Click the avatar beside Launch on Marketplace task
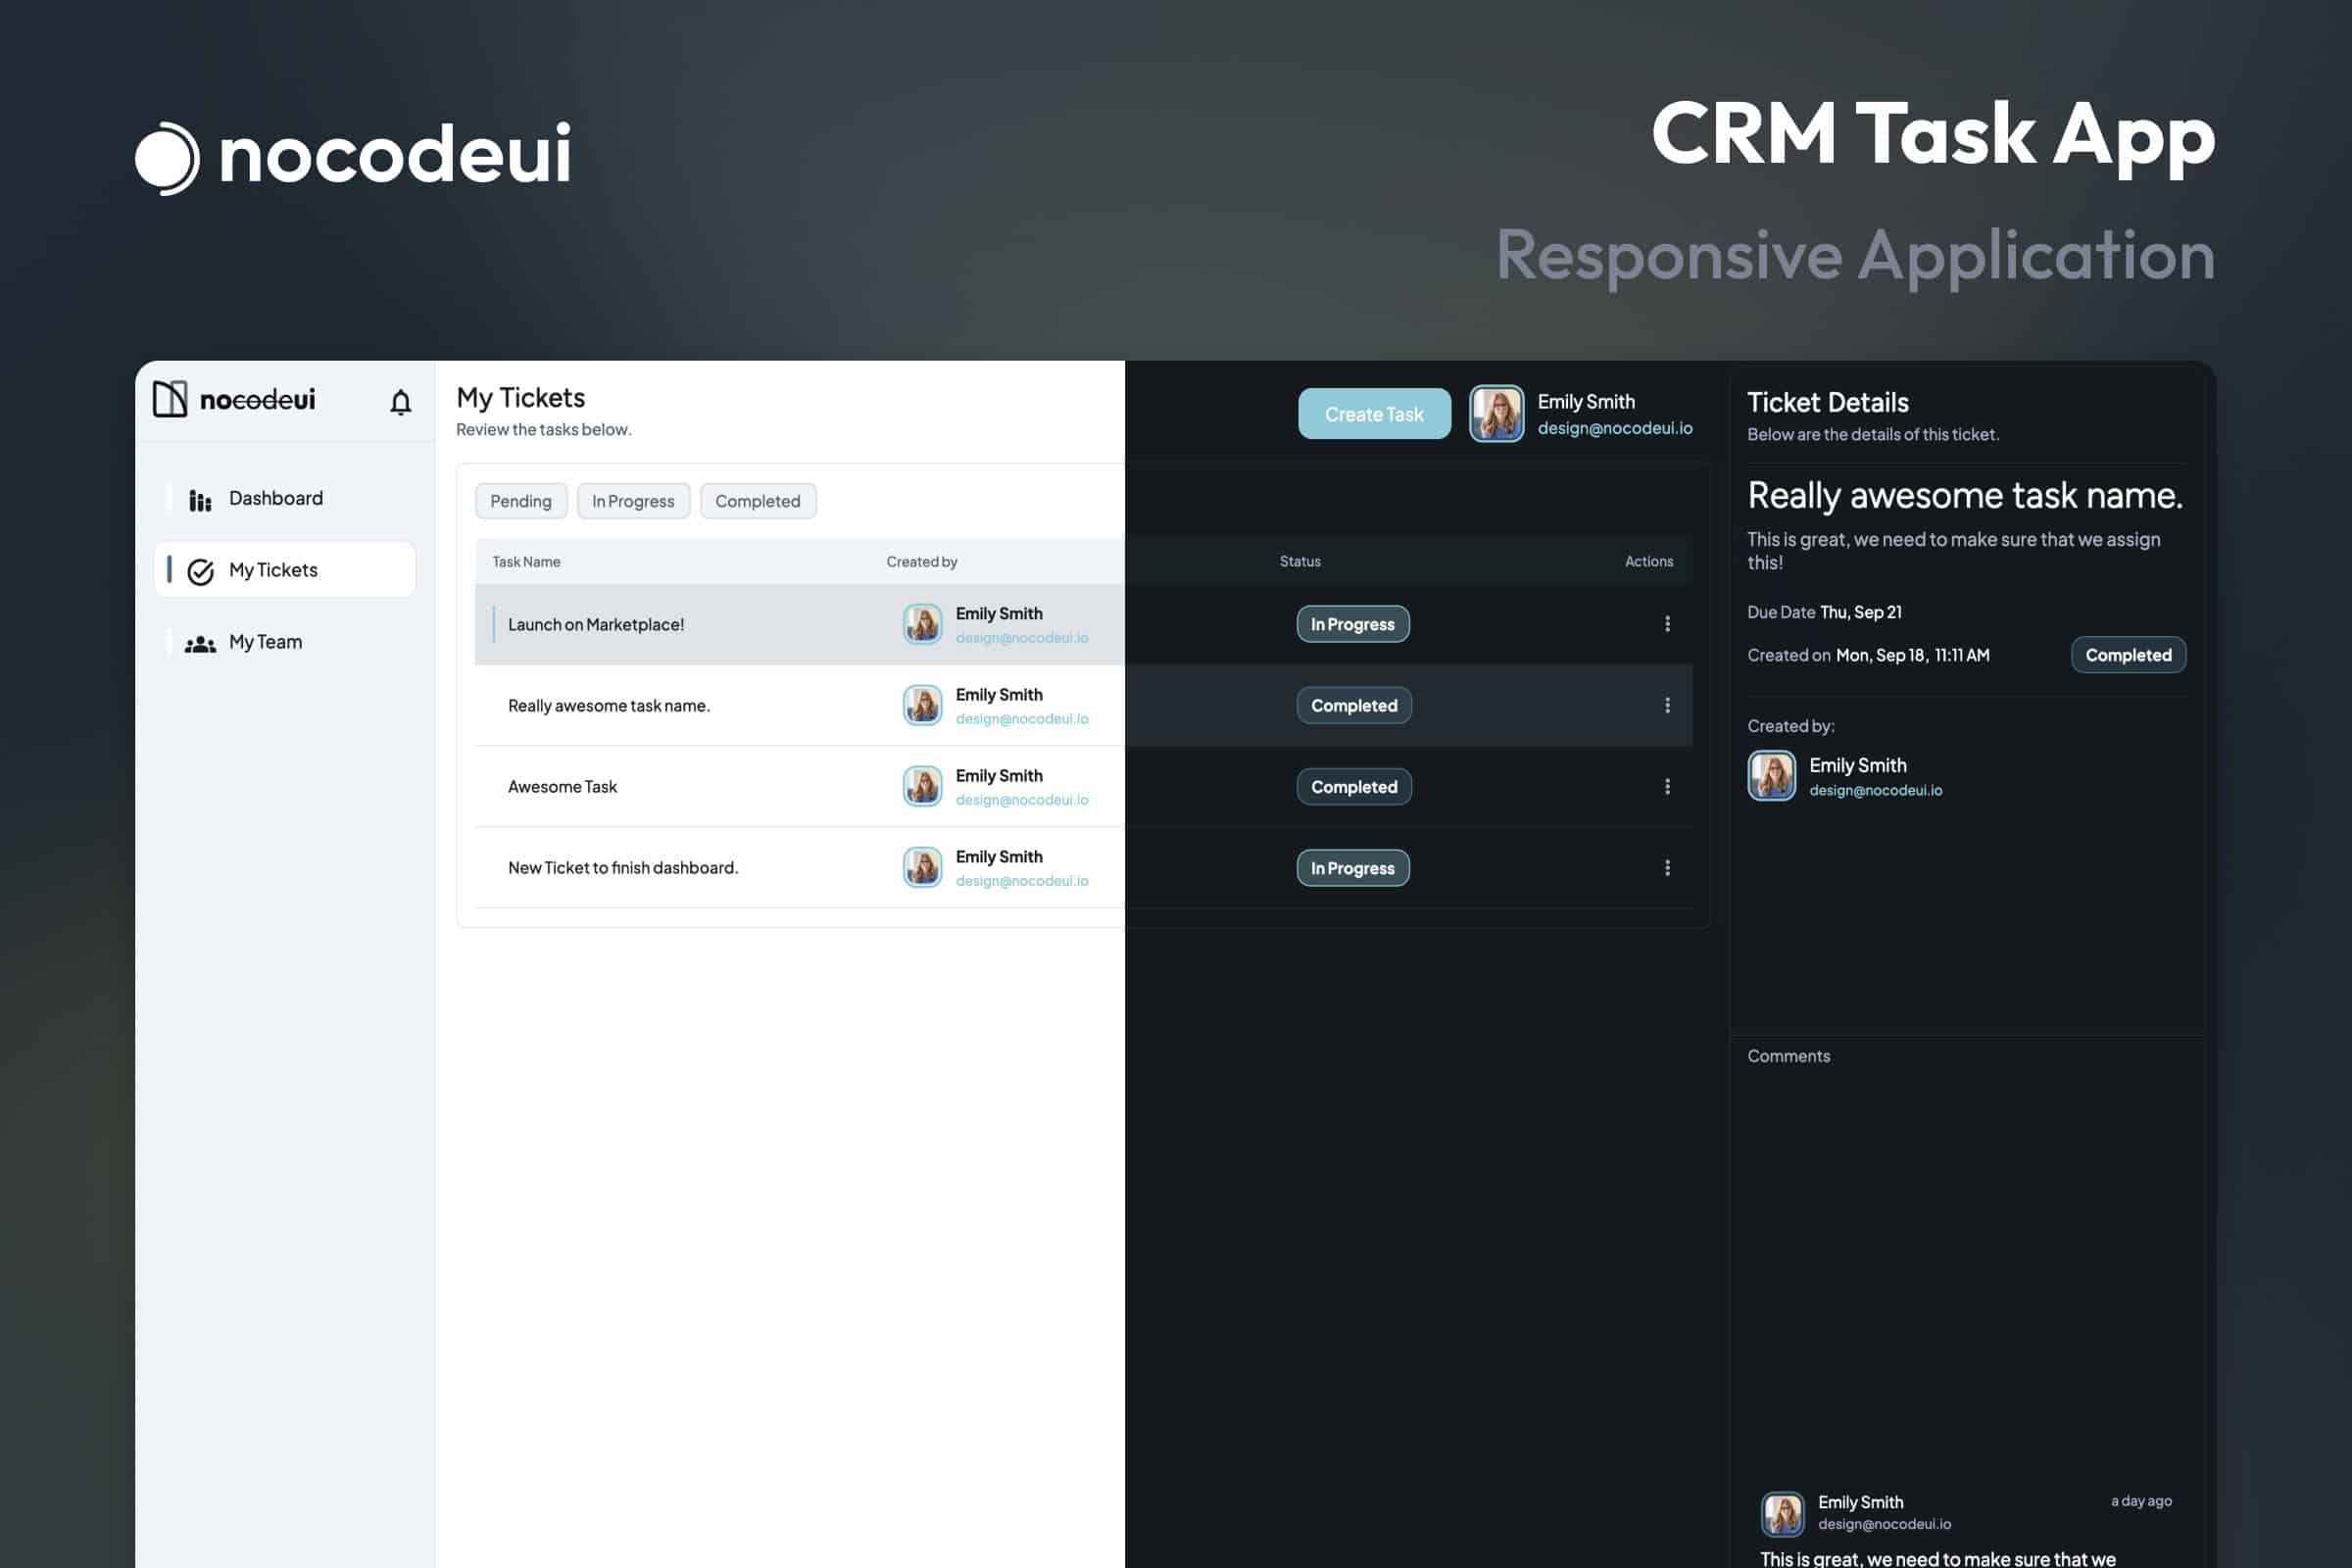This screenshot has width=2352, height=1568. (922, 623)
